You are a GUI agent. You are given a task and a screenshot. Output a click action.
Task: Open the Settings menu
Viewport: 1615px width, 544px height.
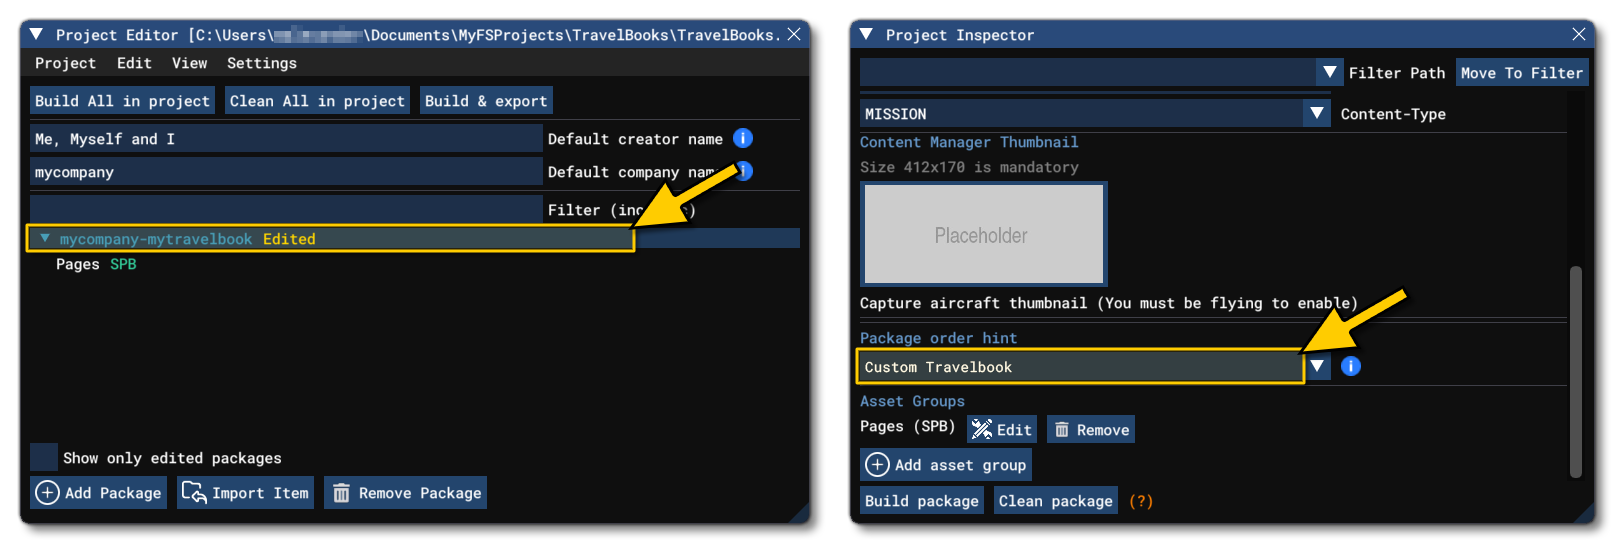click(x=262, y=63)
